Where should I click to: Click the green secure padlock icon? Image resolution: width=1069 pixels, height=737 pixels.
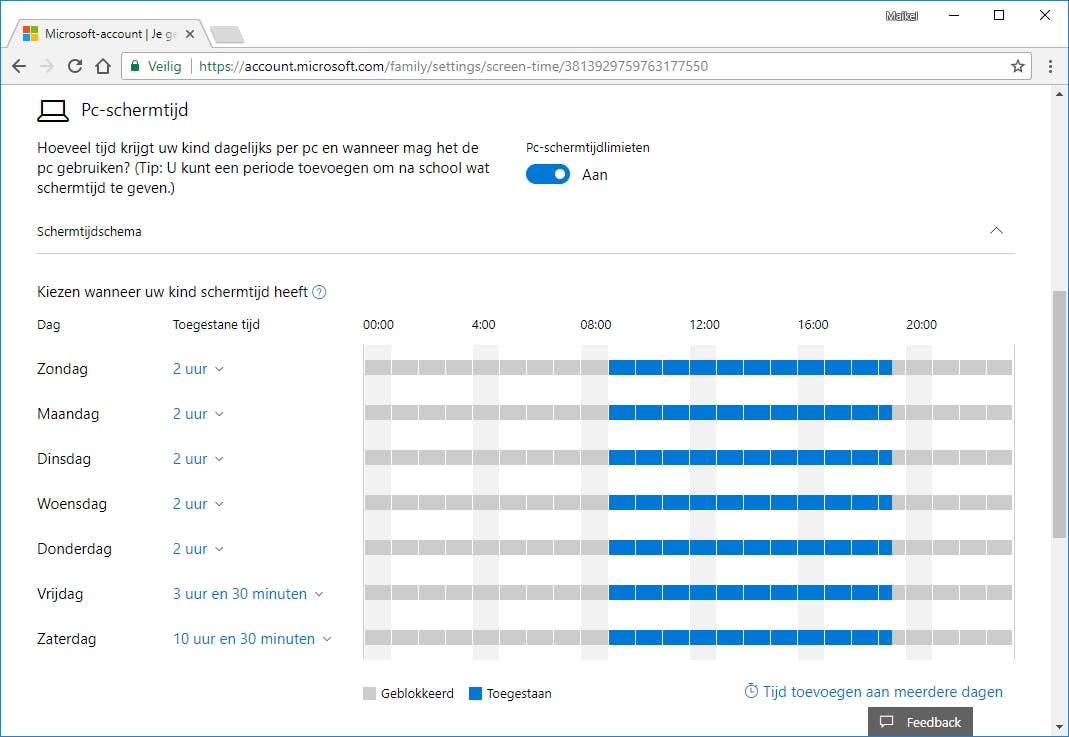click(135, 66)
